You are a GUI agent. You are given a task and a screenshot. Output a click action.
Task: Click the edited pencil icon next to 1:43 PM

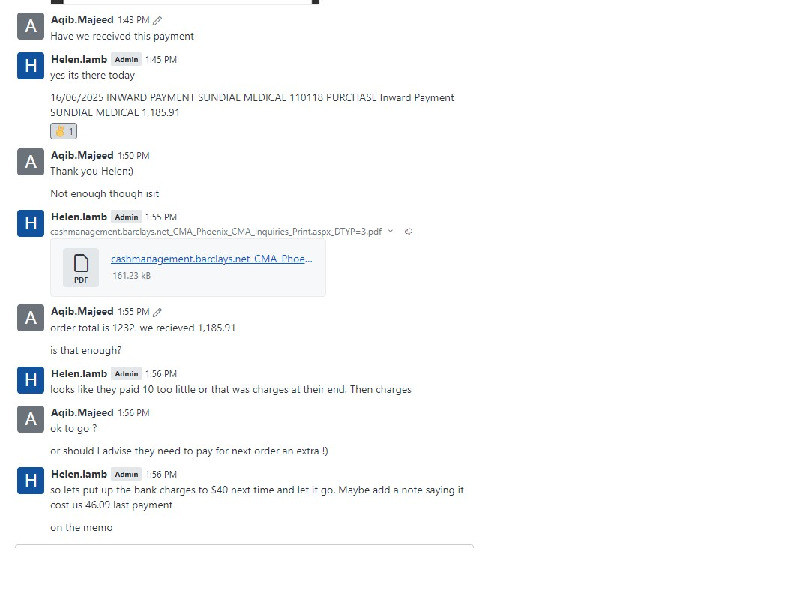[x=157, y=20]
